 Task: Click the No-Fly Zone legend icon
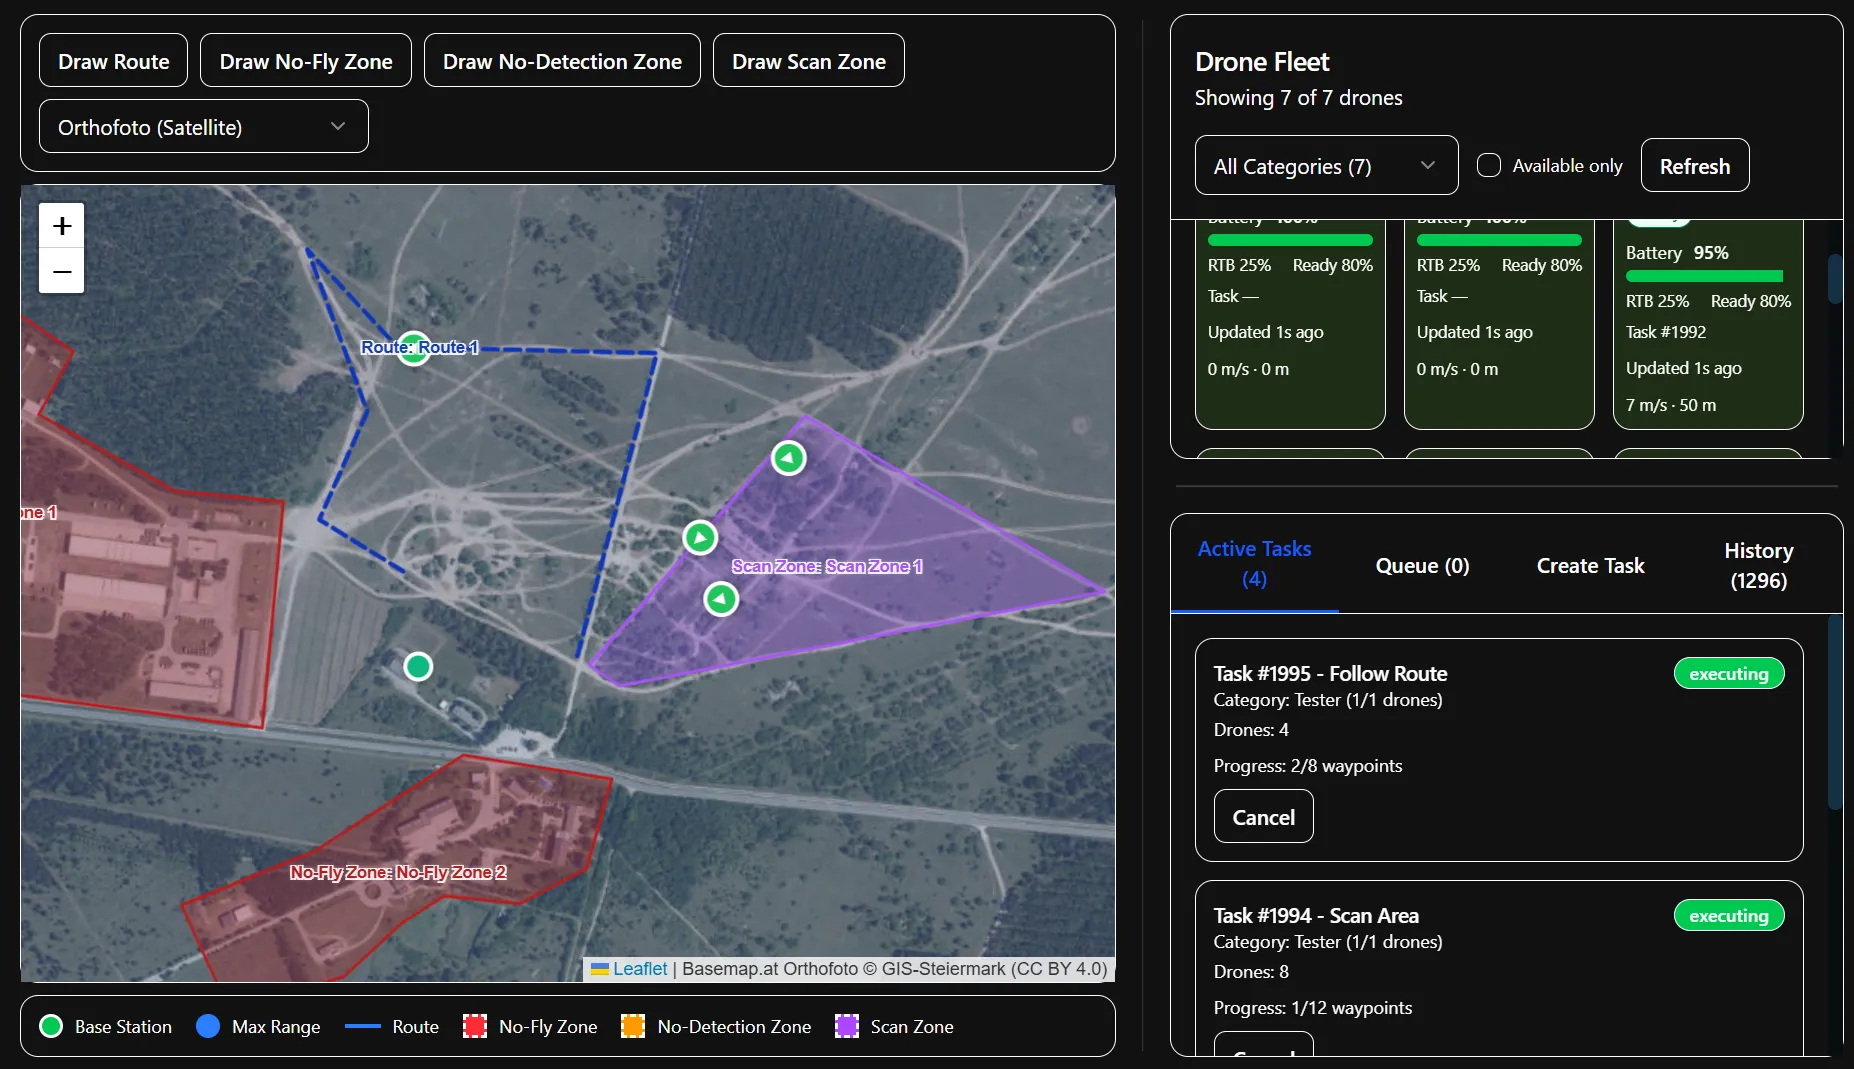pos(476,1026)
